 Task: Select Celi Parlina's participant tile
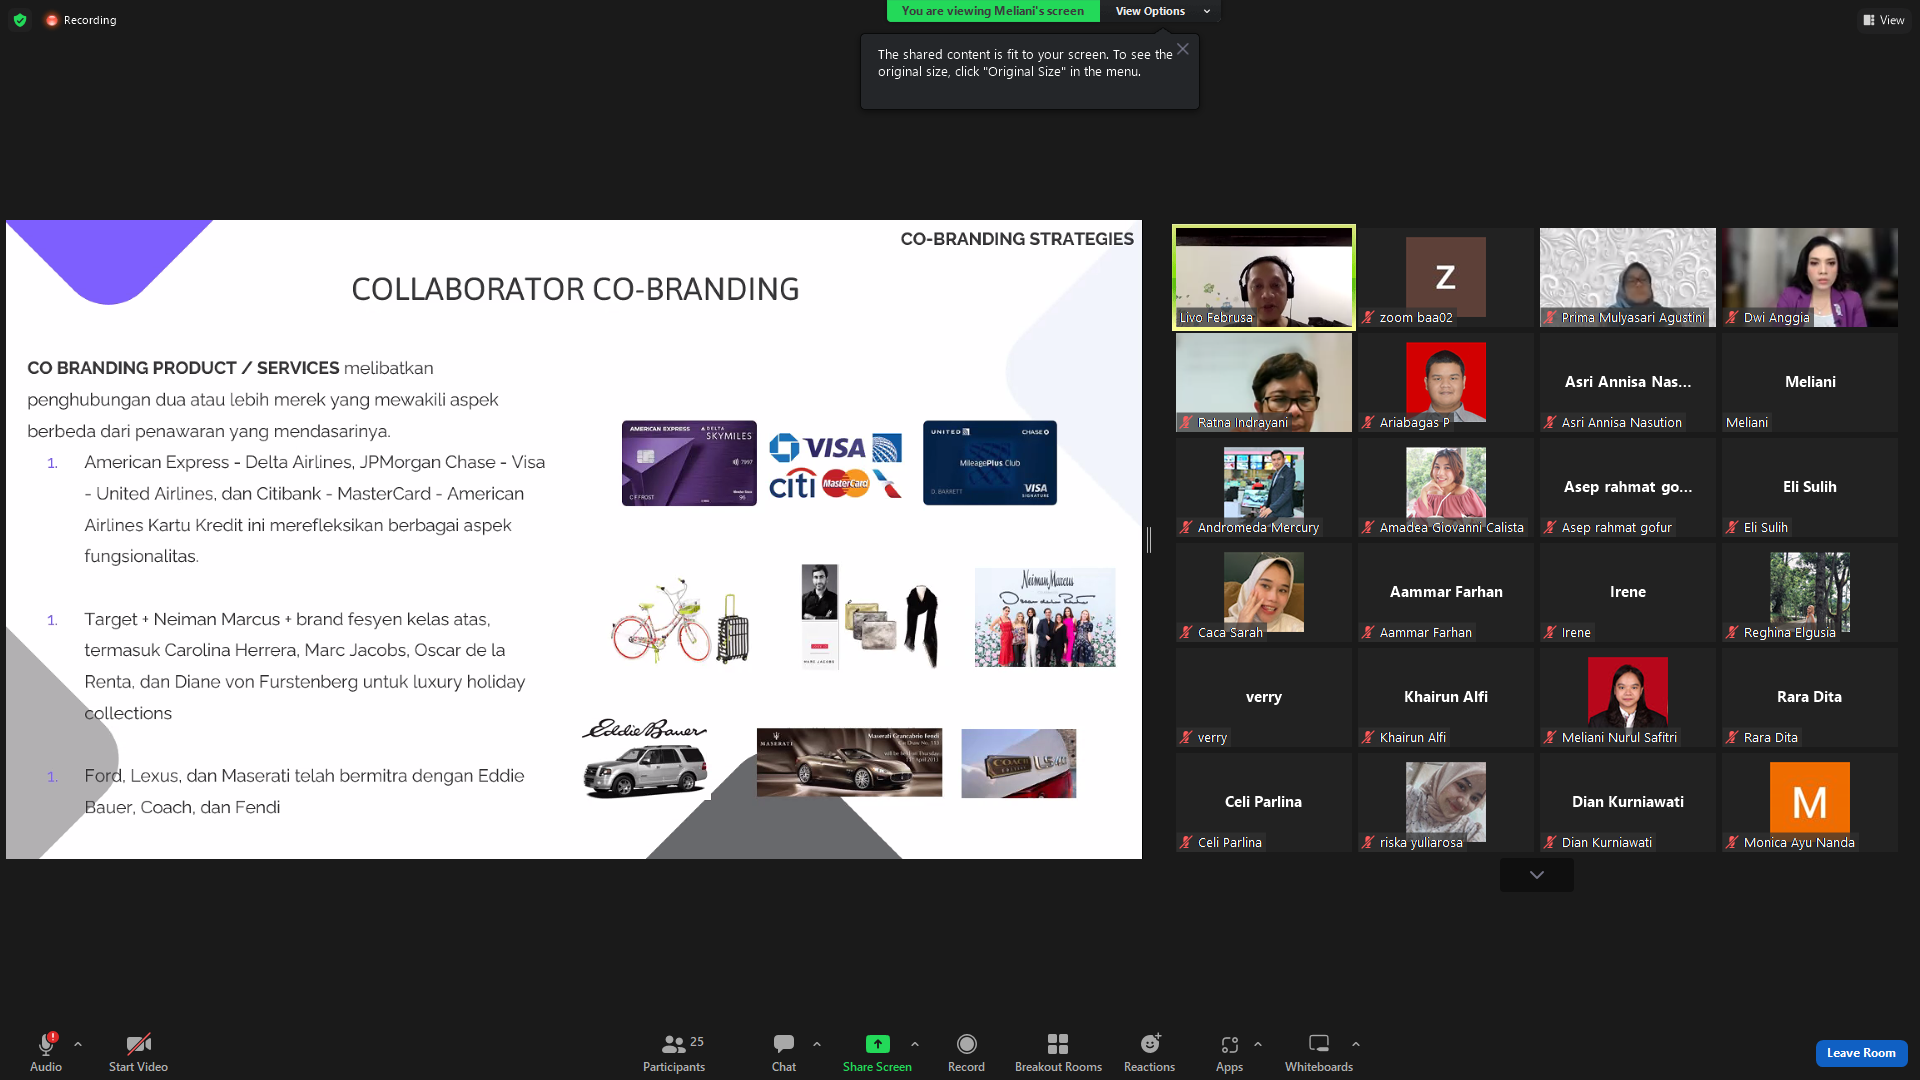click(x=1264, y=802)
